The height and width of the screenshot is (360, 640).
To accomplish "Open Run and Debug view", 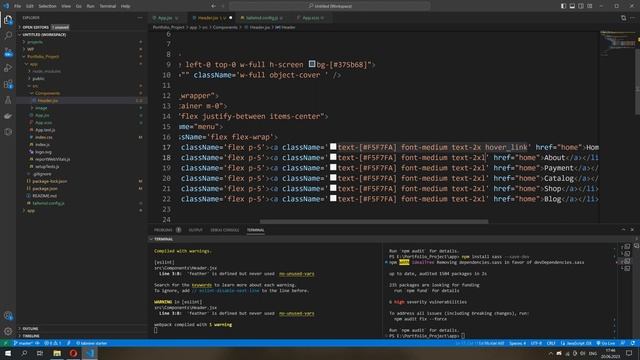I will coord(8,68).
